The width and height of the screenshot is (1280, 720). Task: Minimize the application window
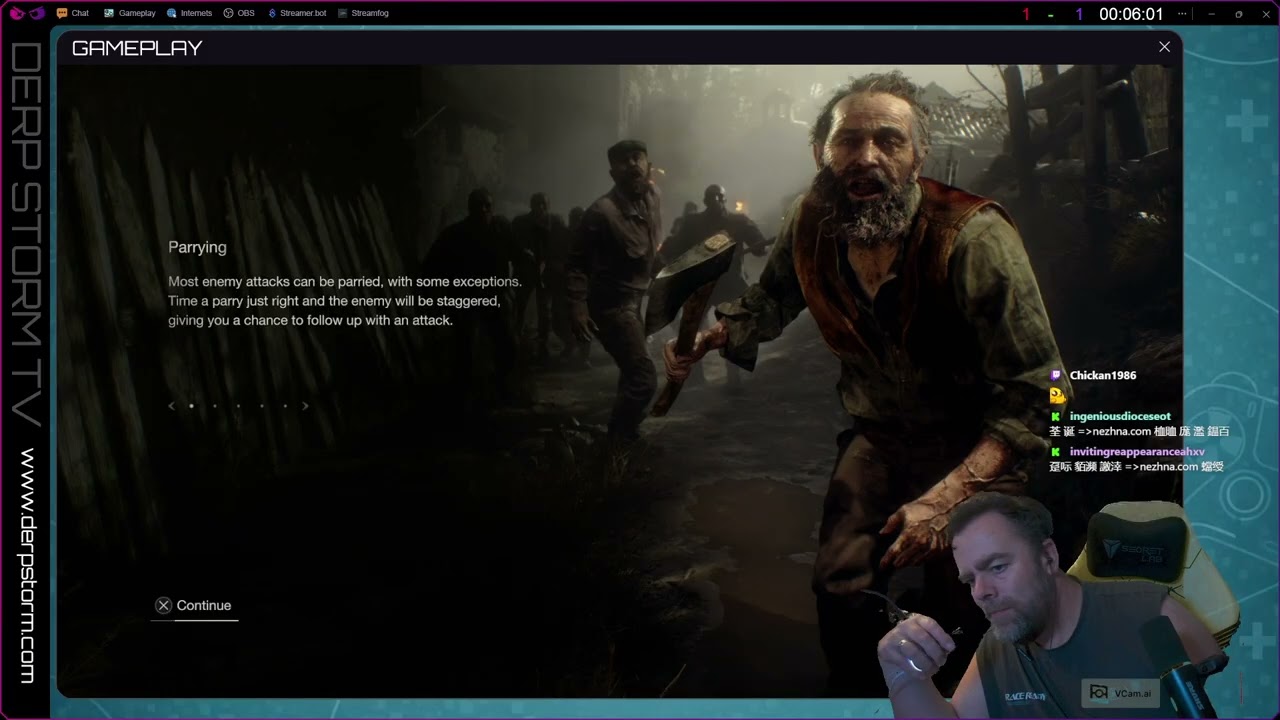click(1211, 14)
